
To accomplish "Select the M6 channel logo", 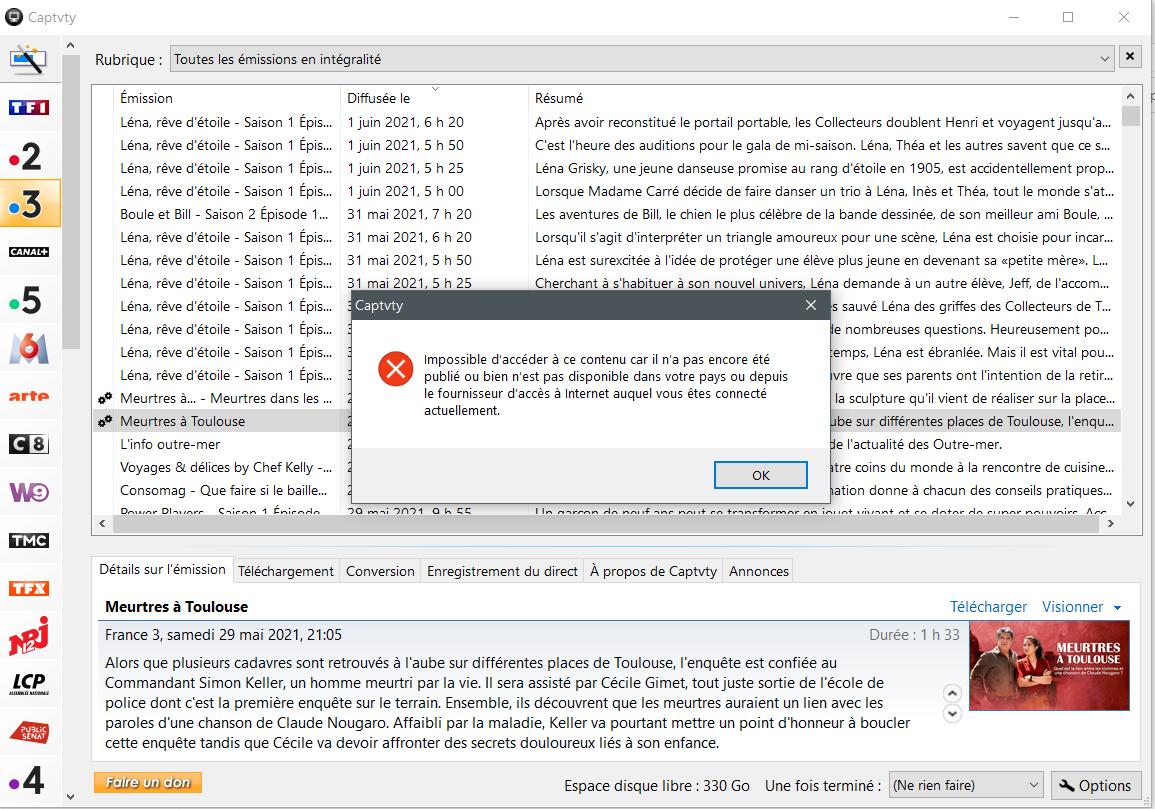I will tap(28, 348).
